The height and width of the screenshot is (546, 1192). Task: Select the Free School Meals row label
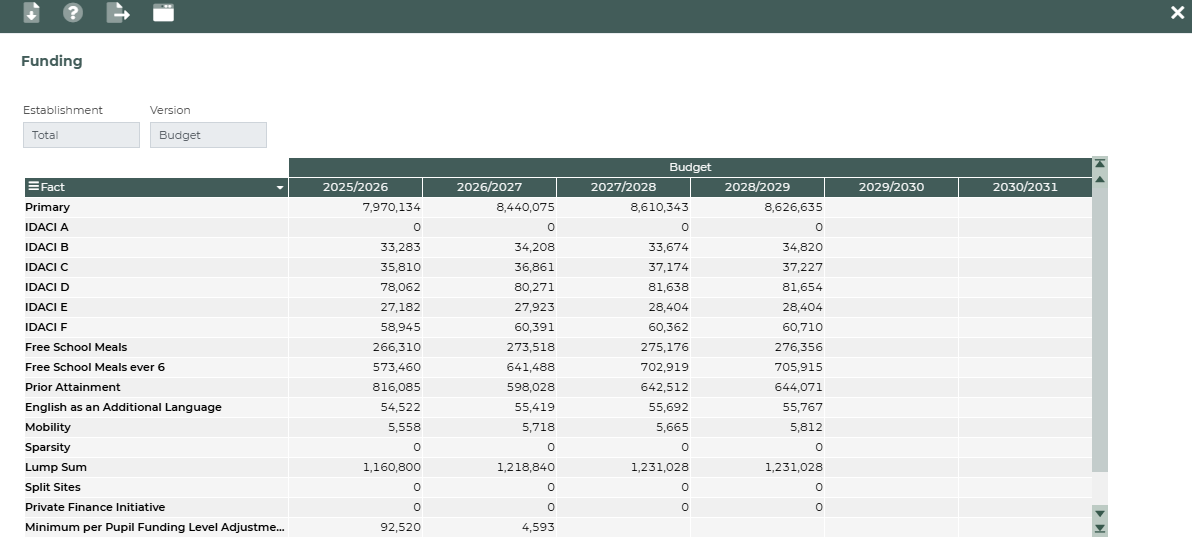(76, 347)
